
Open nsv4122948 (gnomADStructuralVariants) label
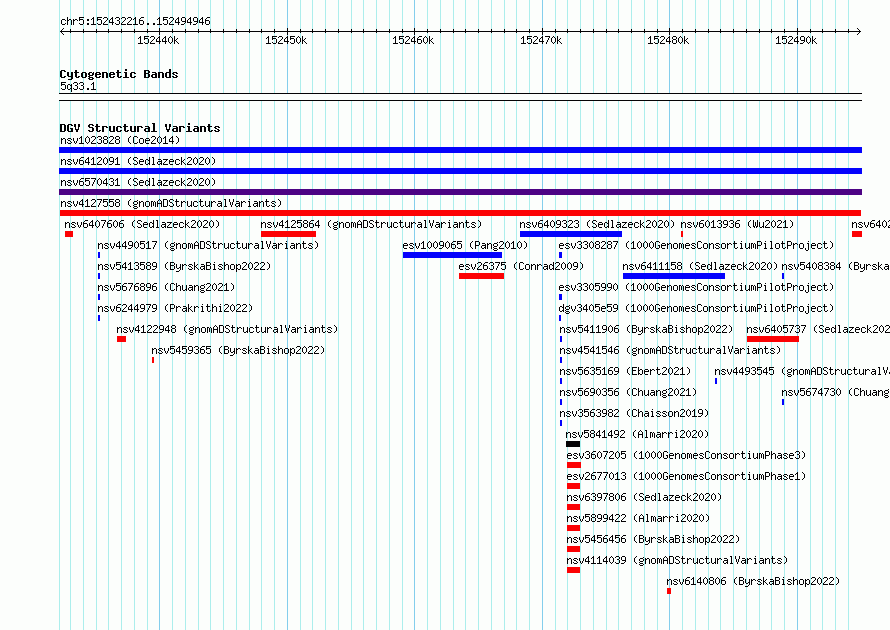point(227,329)
